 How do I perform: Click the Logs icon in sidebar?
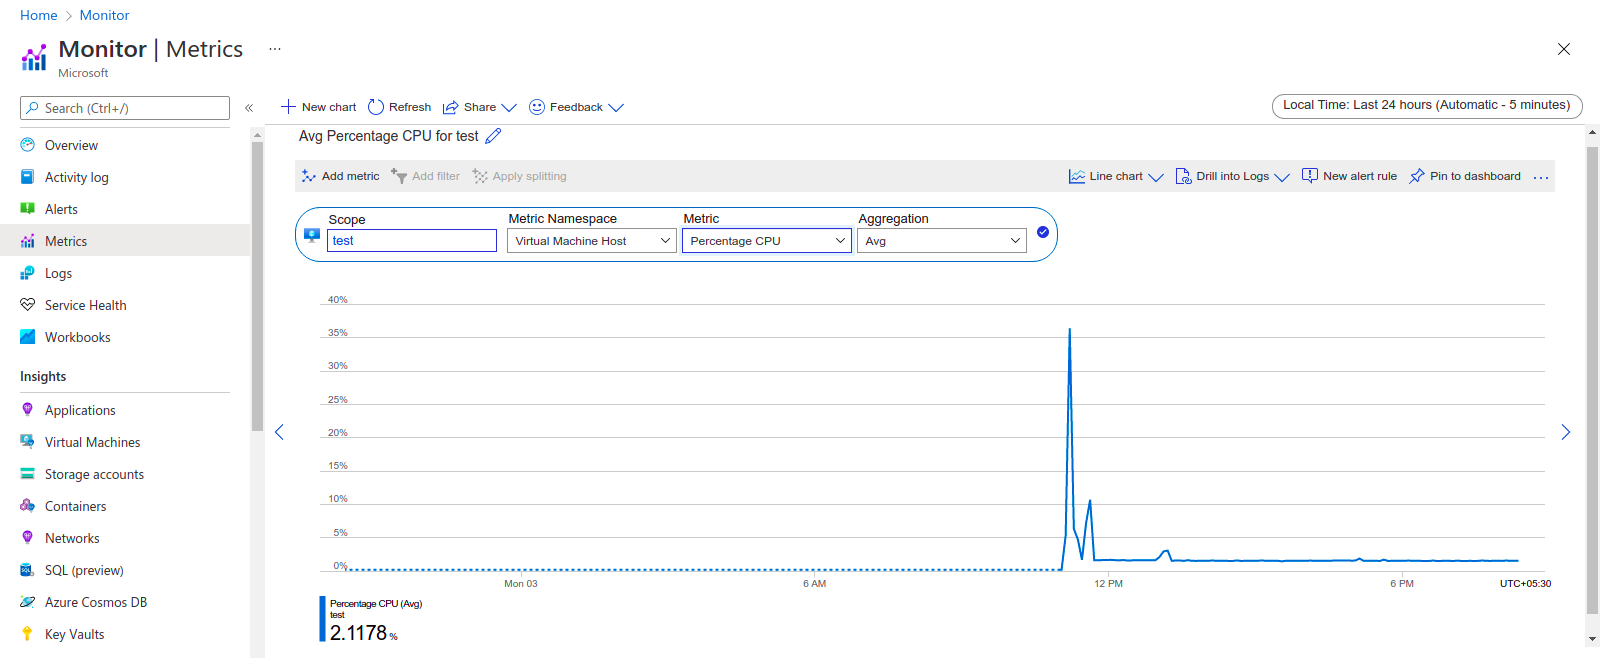(28, 273)
